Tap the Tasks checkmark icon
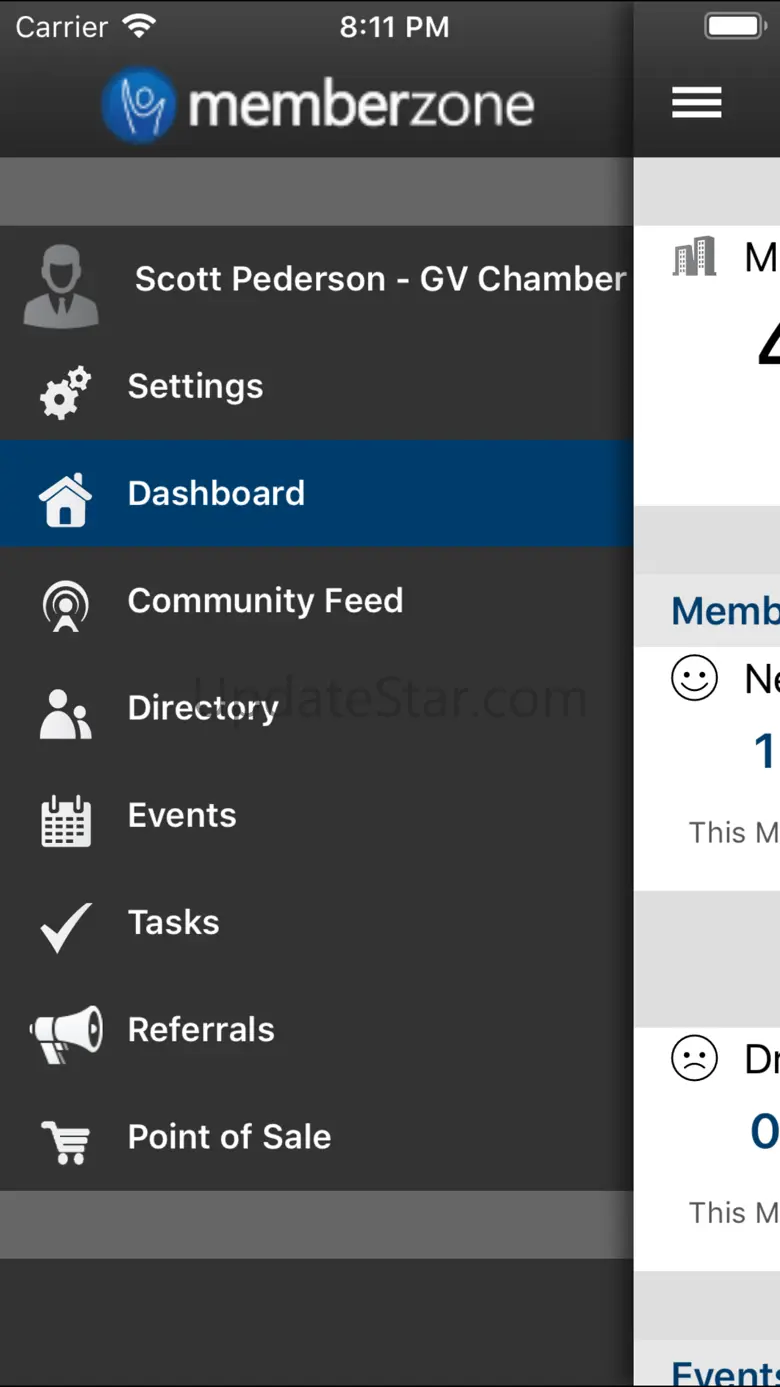 point(65,927)
